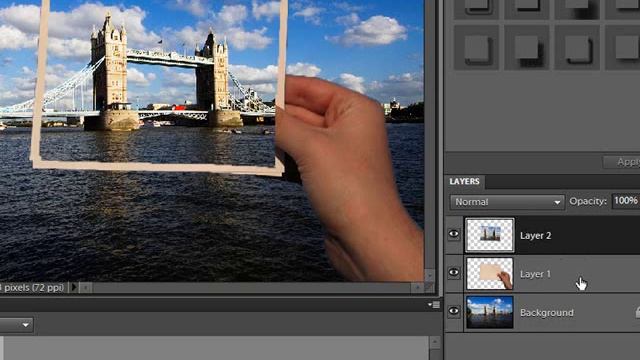Click the "Layer 1" layer name
Viewport: 640px width, 360px height.
[x=536, y=274]
